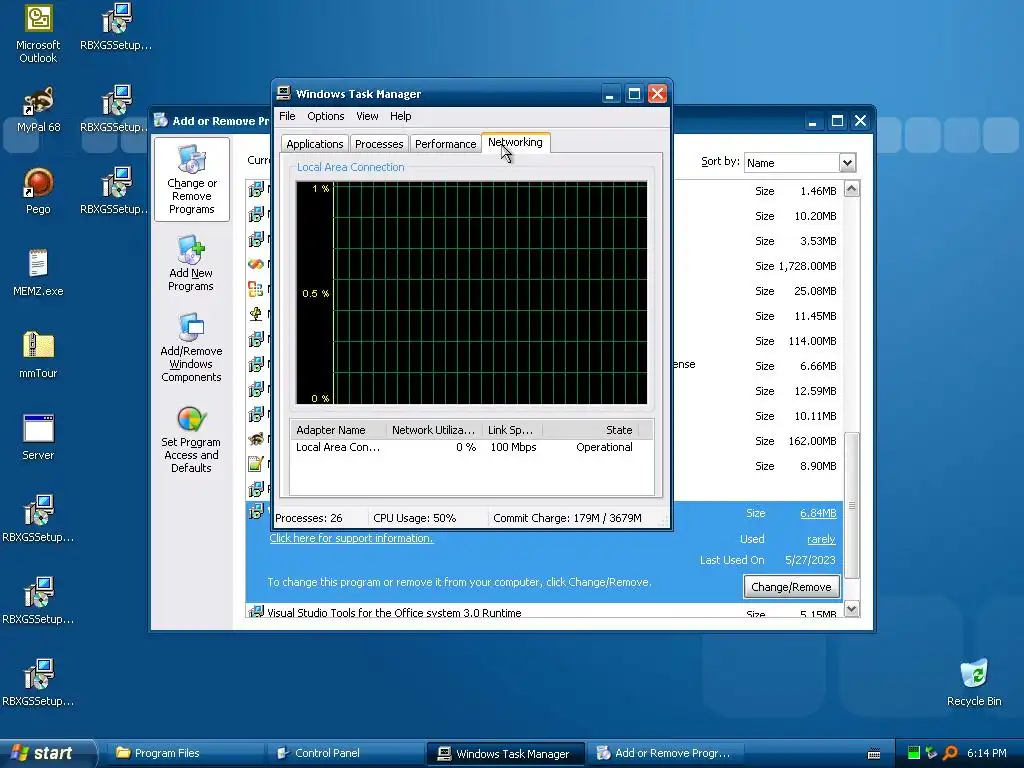The width and height of the screenshot is (1024, 768).
Task: Click the State column header
Action: pos(590,430)
